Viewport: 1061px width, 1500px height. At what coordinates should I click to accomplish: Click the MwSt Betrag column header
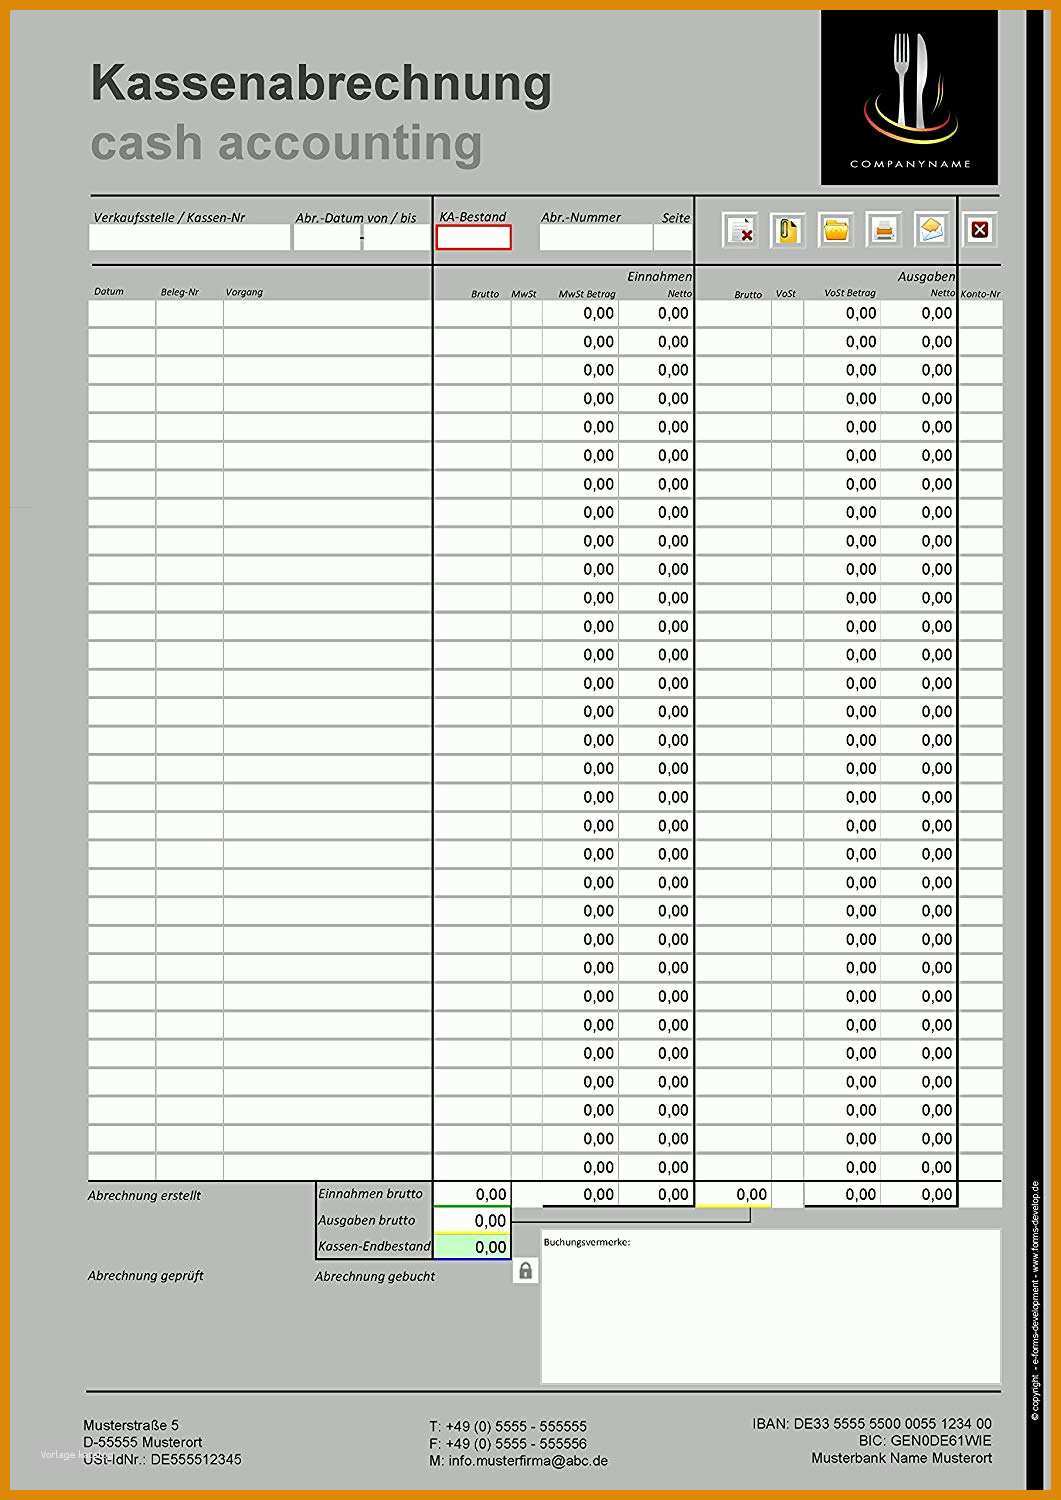point(587,294)
